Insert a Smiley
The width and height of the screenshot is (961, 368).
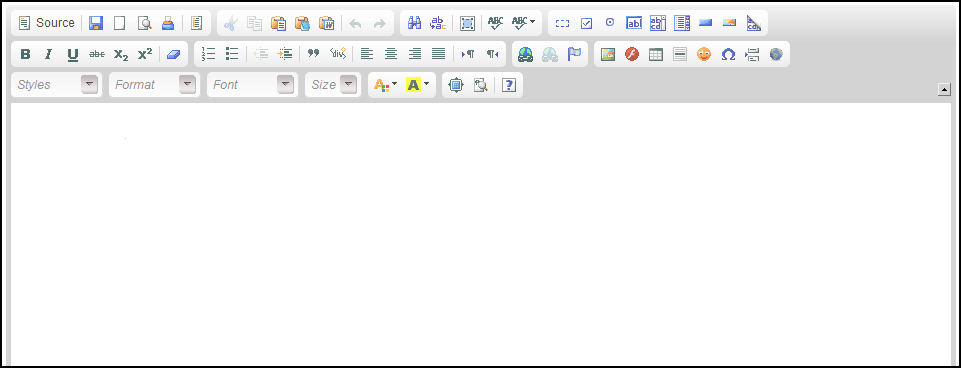(x=704, y=54)
